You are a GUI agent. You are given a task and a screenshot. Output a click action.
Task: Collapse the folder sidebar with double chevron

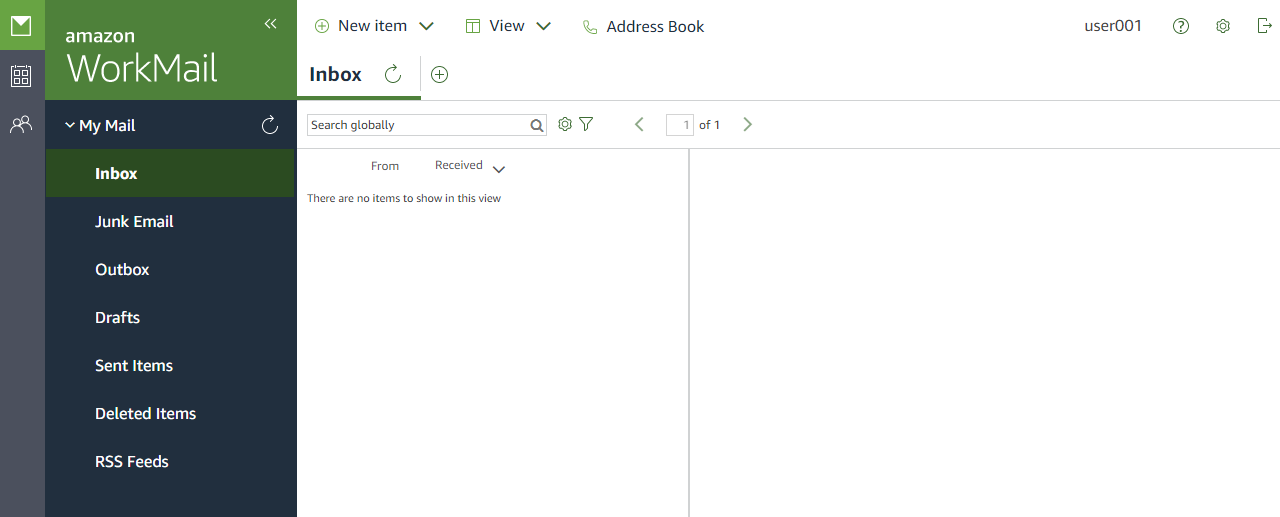270,24
